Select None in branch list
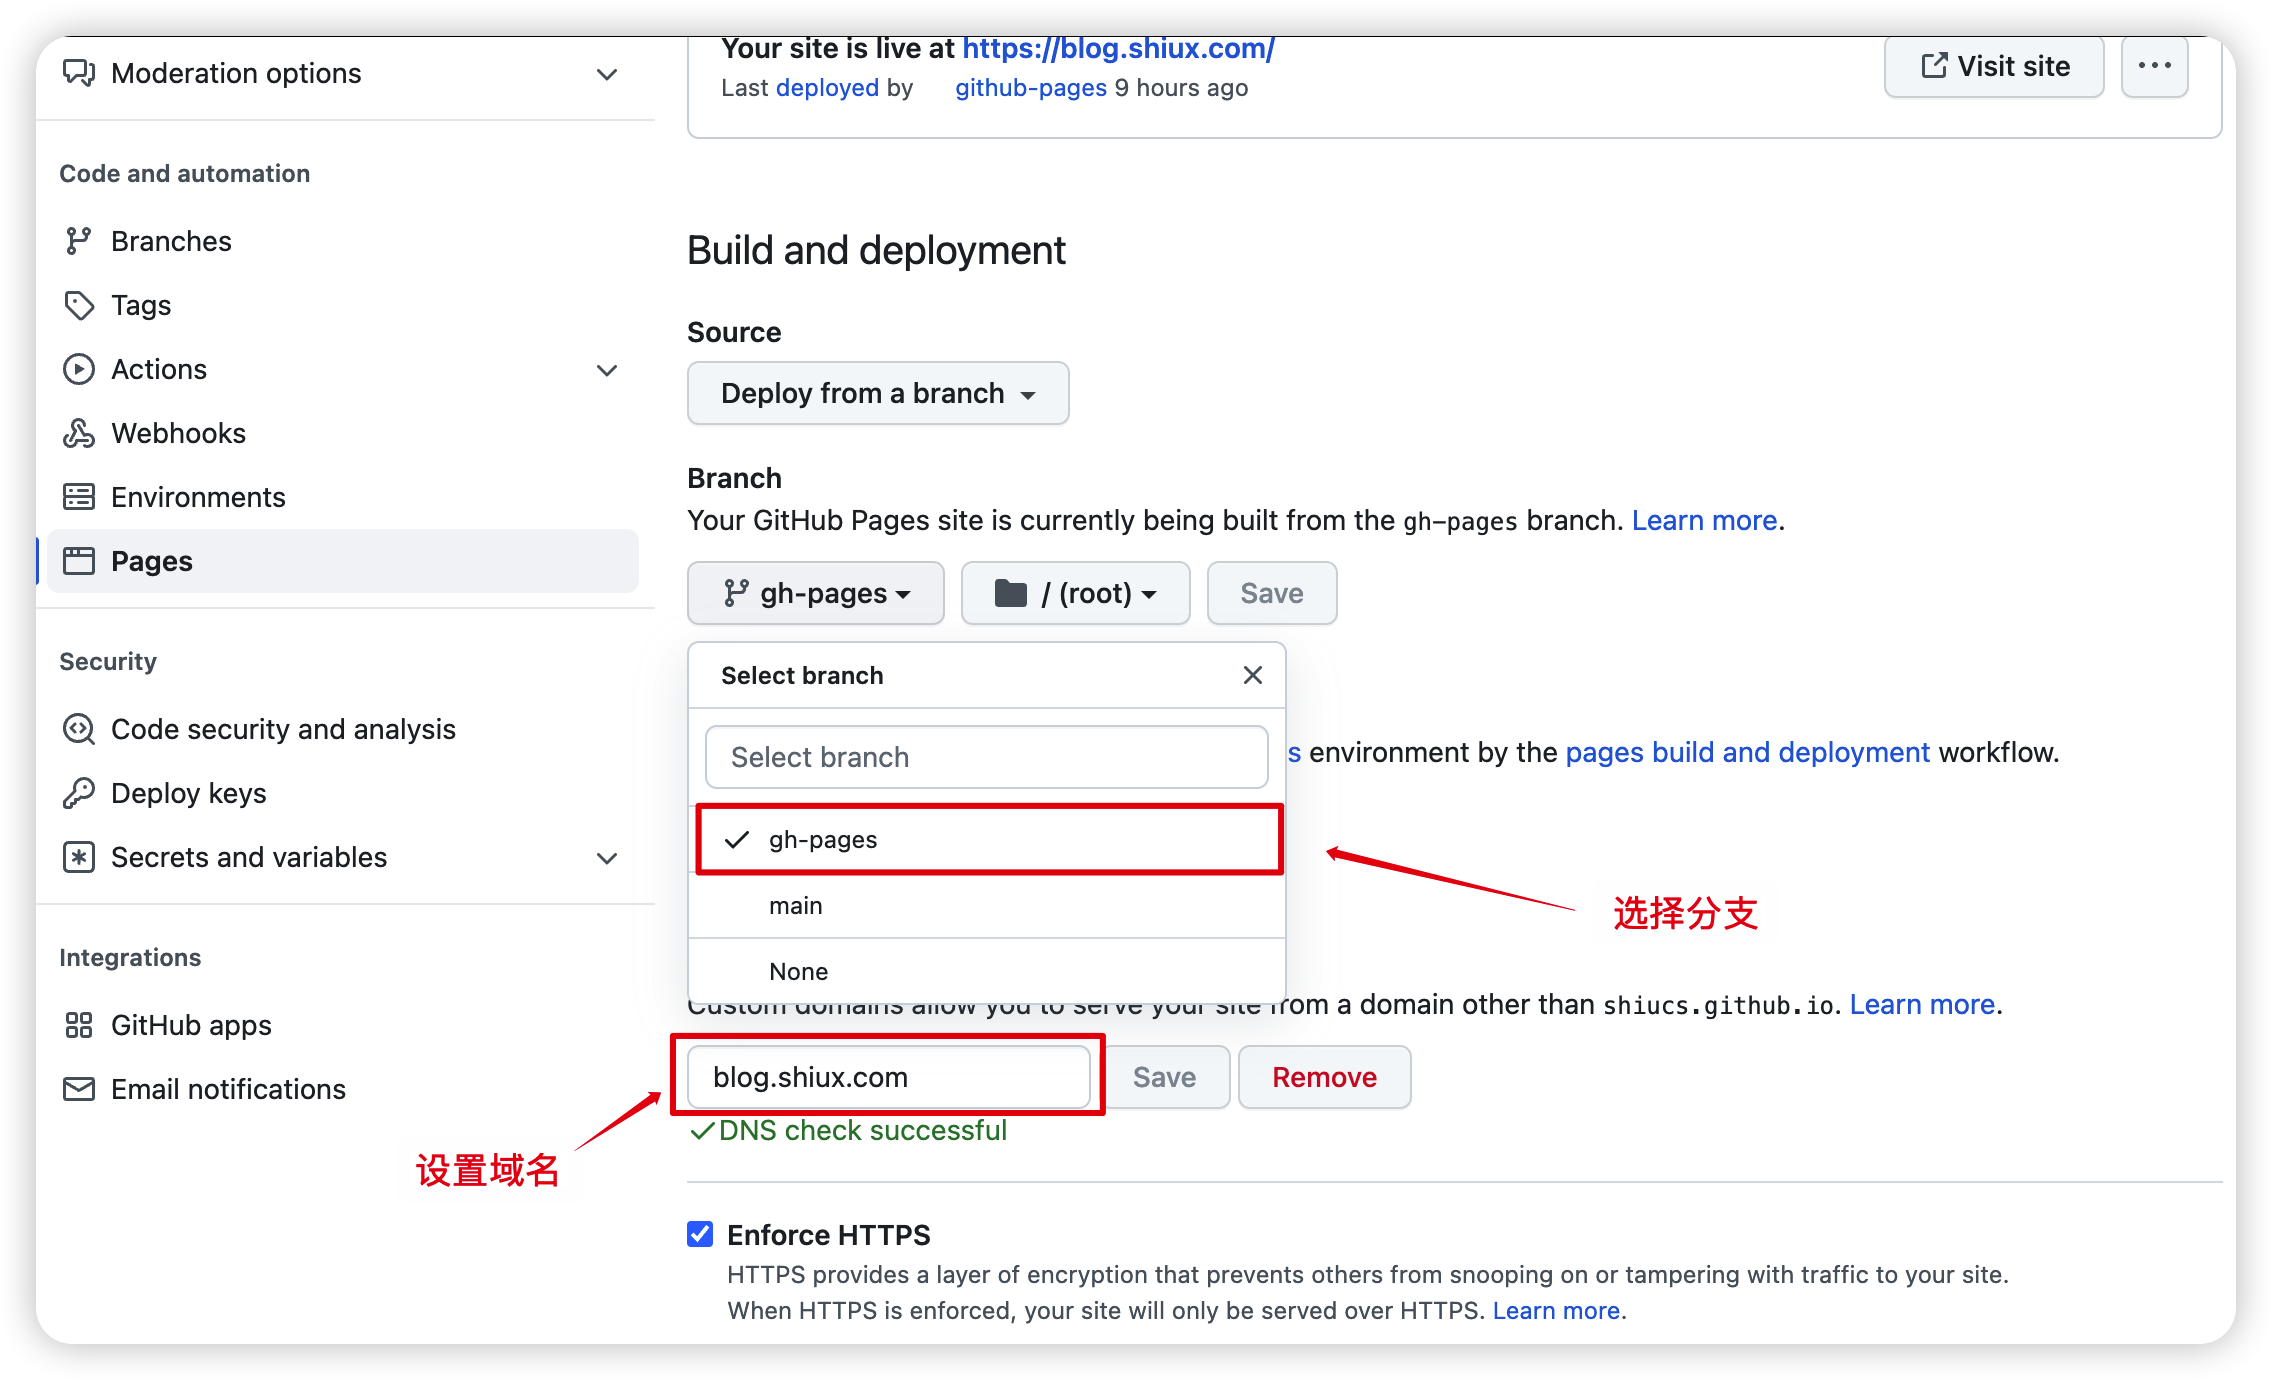Image resolution: width=2272 pixels, height=1380 pixels. pos(987,971)
